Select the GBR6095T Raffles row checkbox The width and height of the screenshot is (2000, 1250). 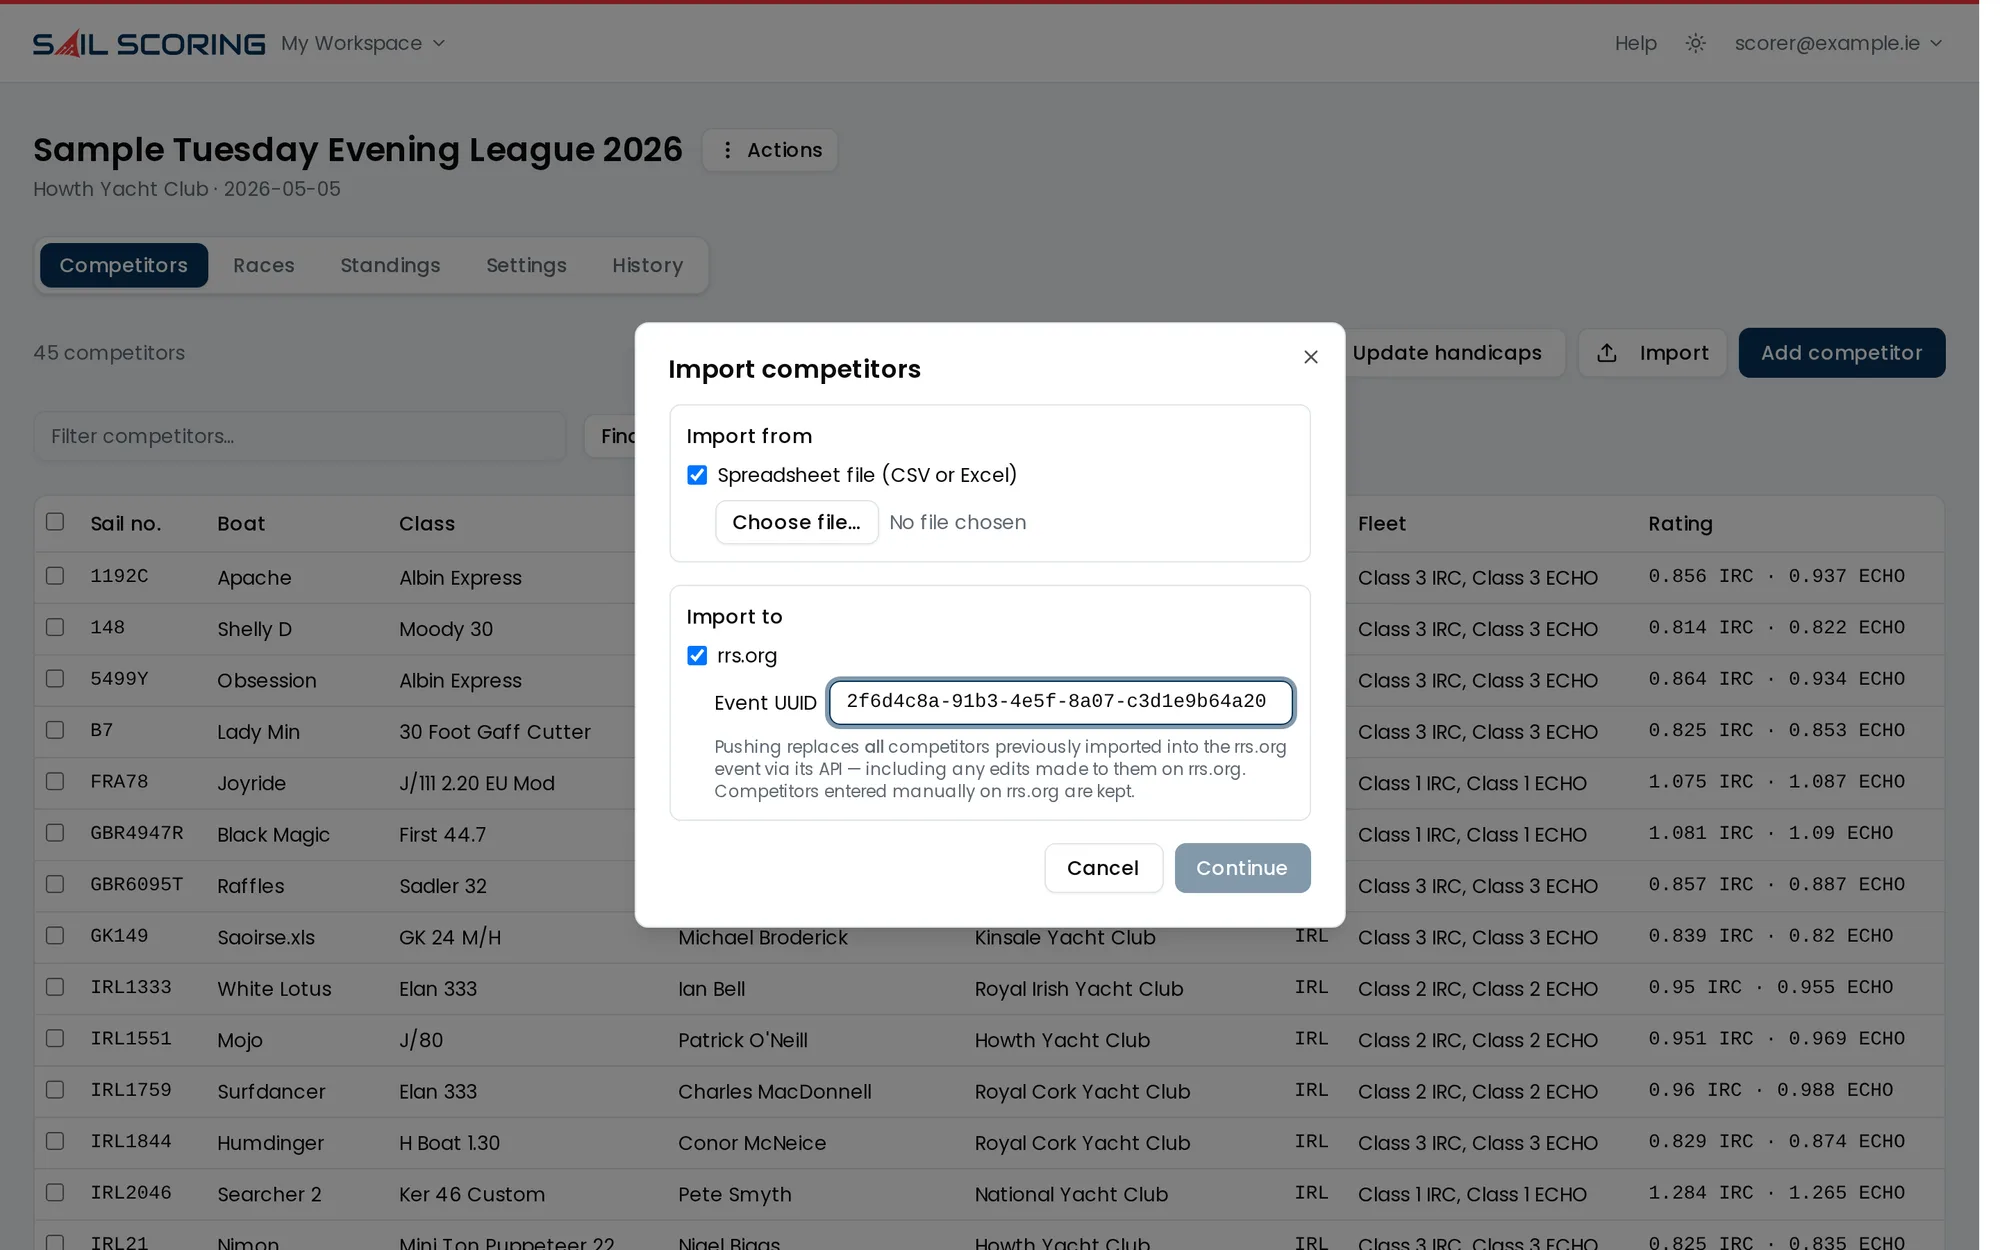point(55,884)
